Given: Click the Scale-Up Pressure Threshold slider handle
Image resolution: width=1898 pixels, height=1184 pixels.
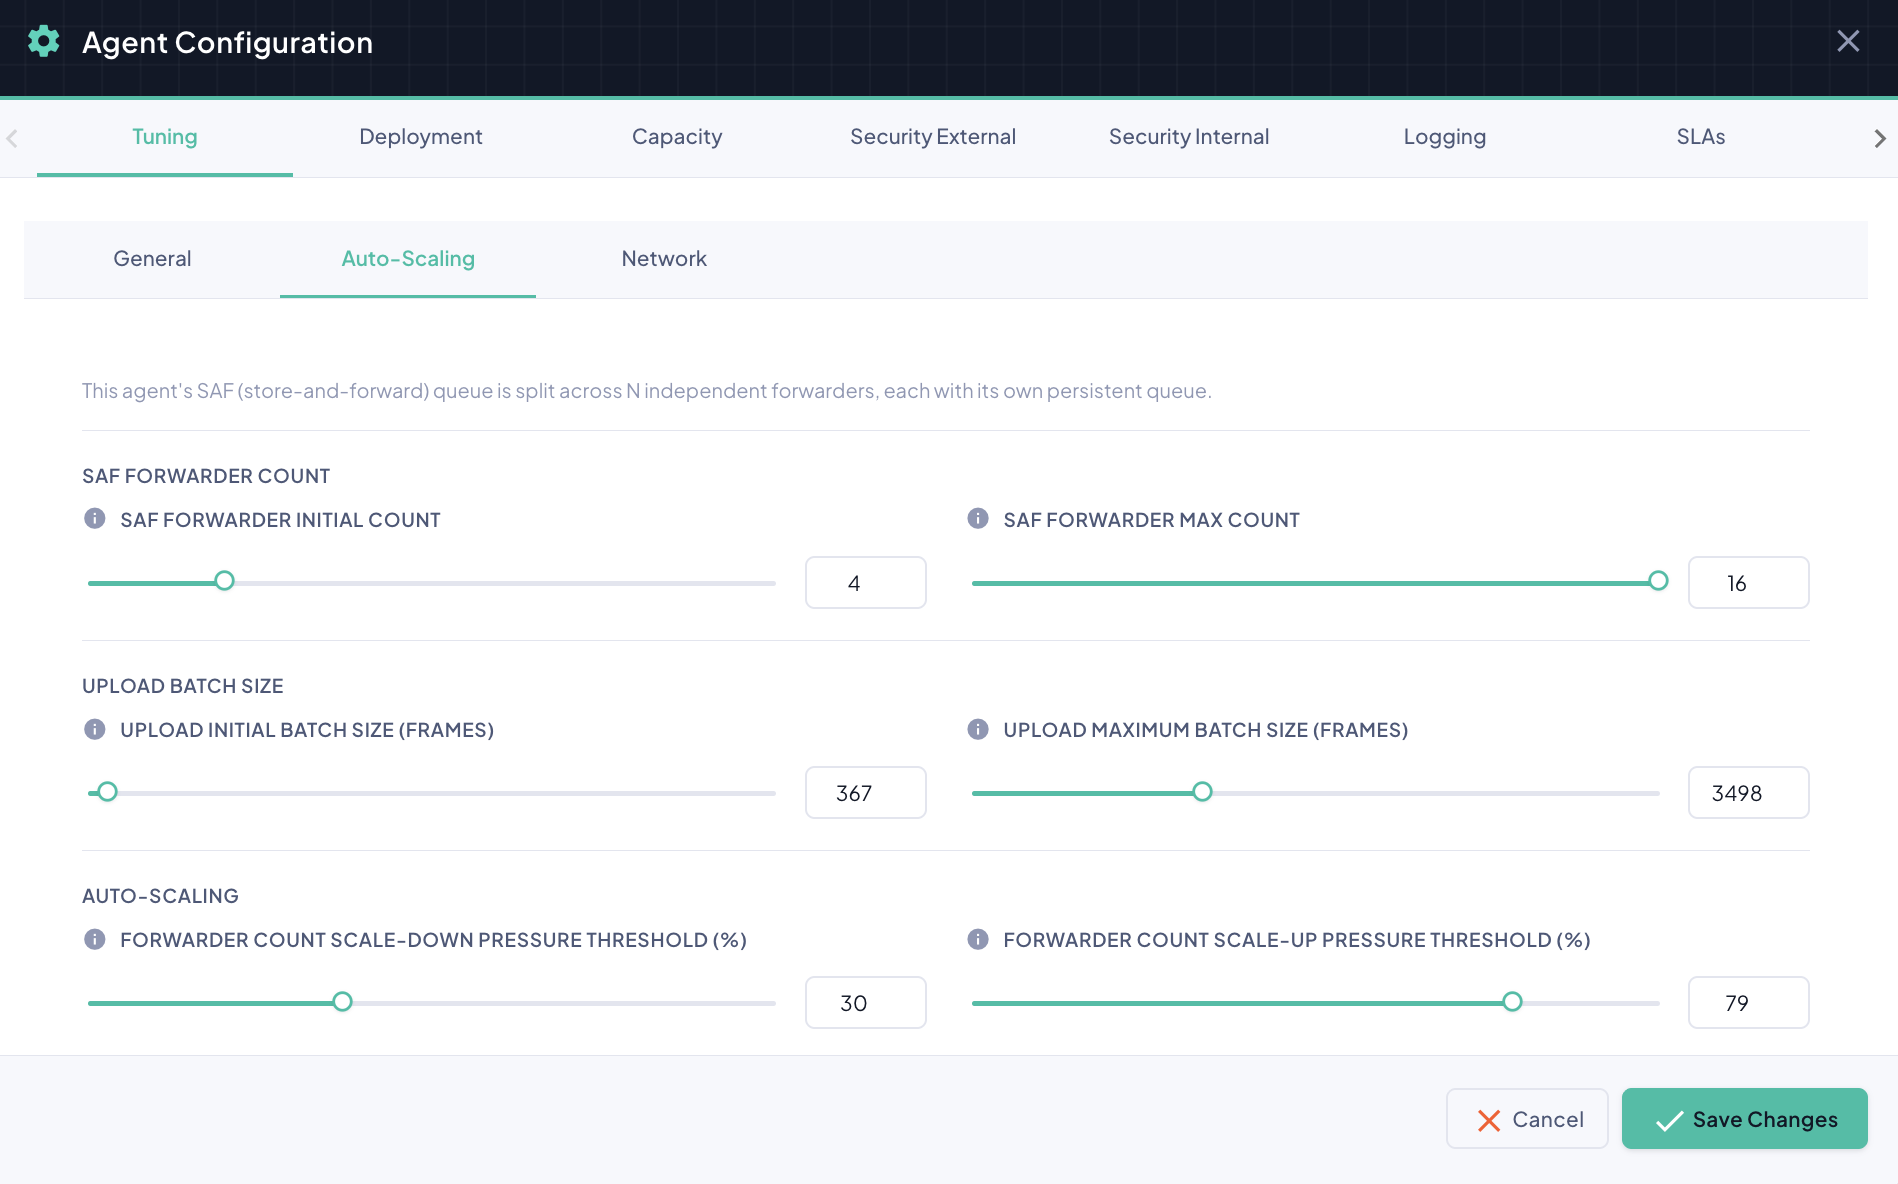Looking at the screenshot, I should pos(1513,1002).
